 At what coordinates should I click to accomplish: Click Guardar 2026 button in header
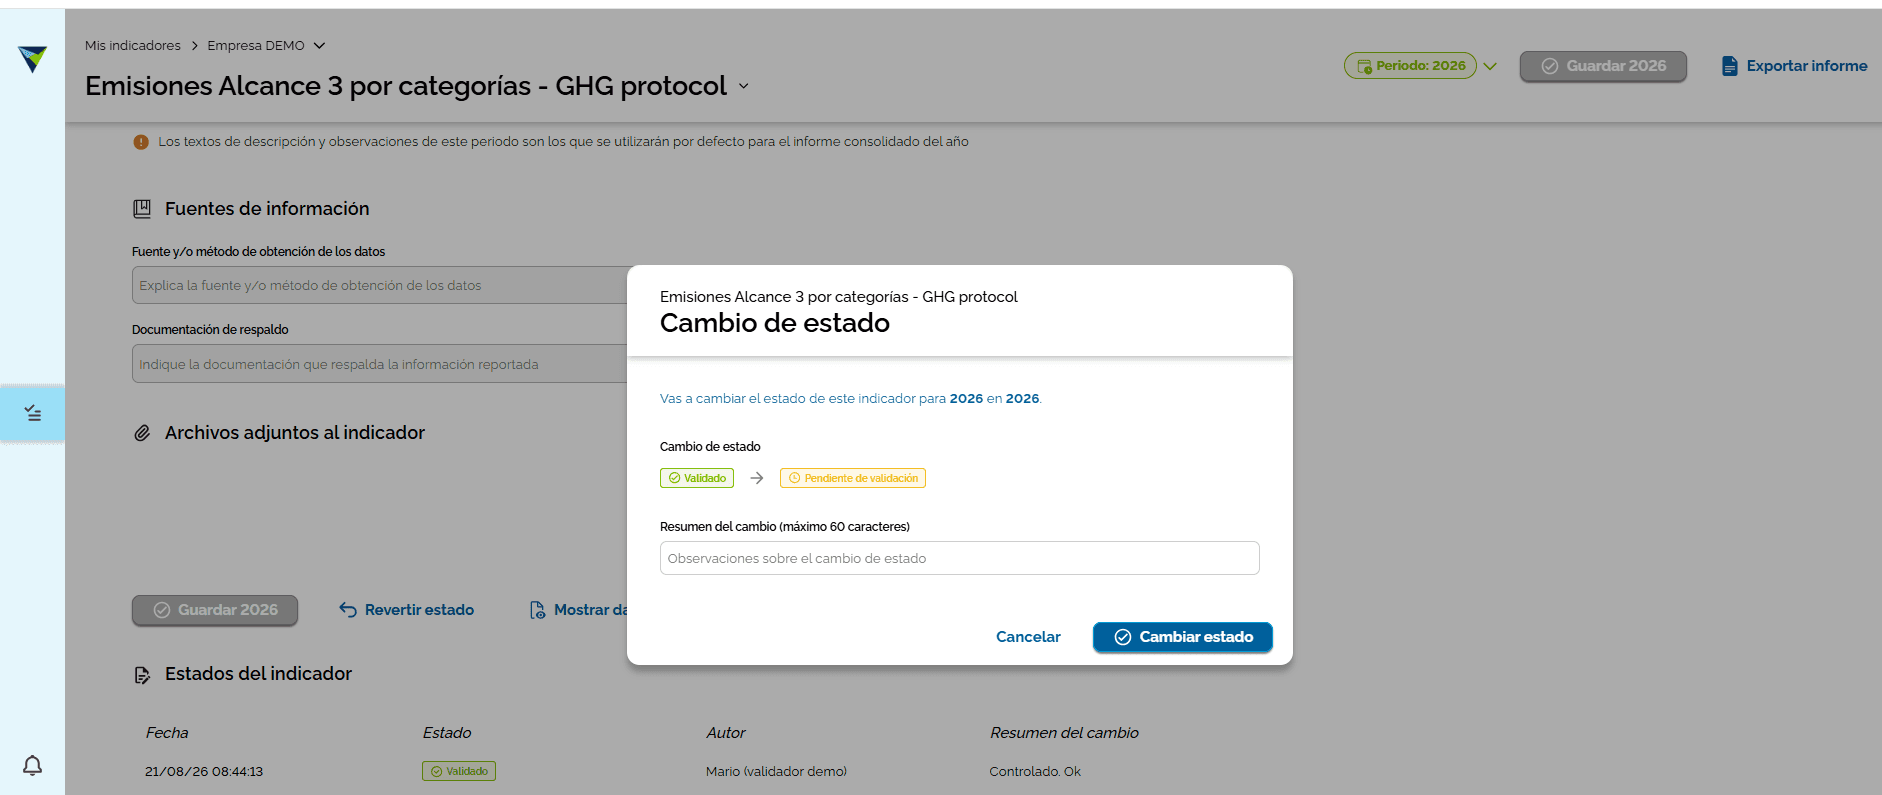[x=1603, y=66]
